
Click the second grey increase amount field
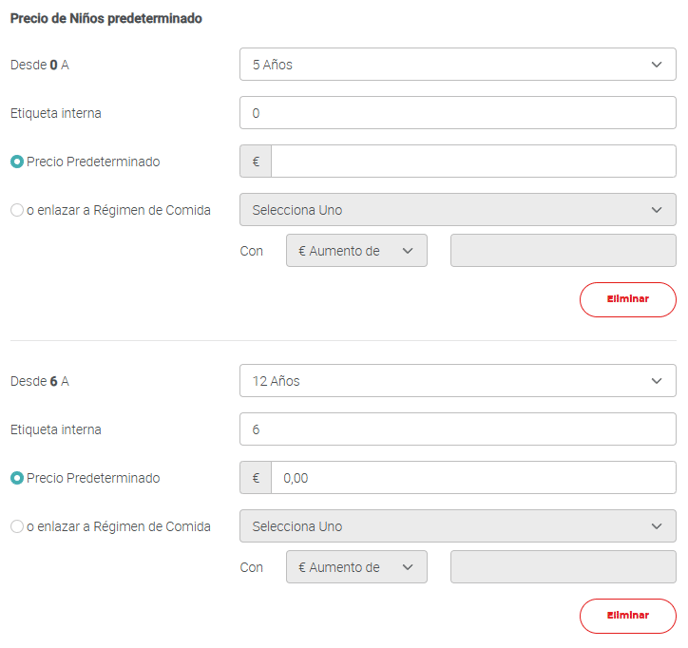click(563, 567)
